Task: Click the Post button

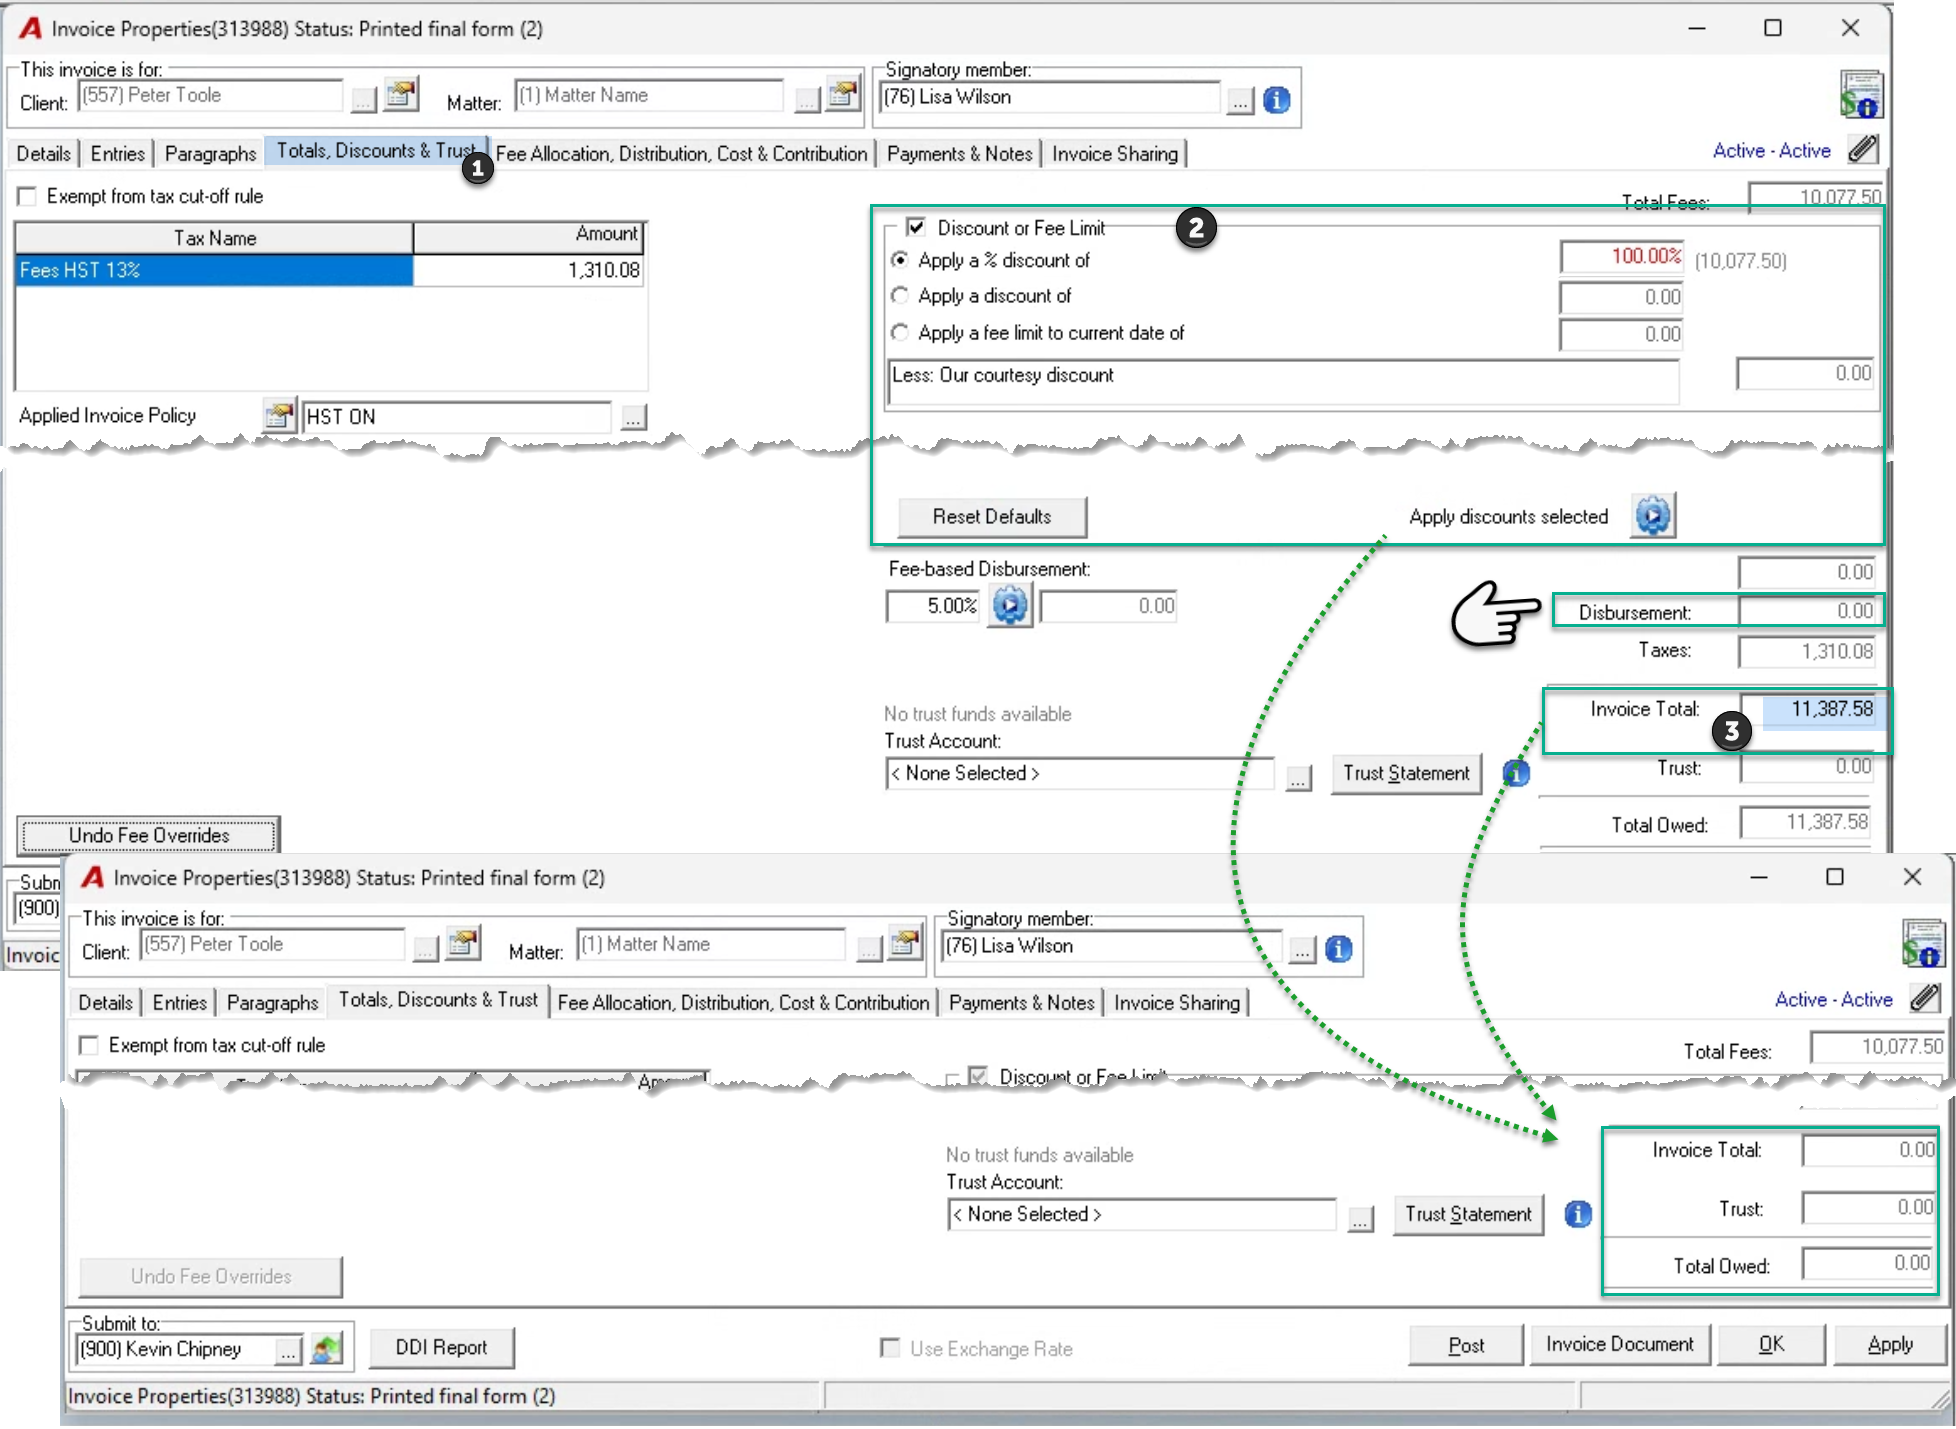Action: (1466, 1345)
